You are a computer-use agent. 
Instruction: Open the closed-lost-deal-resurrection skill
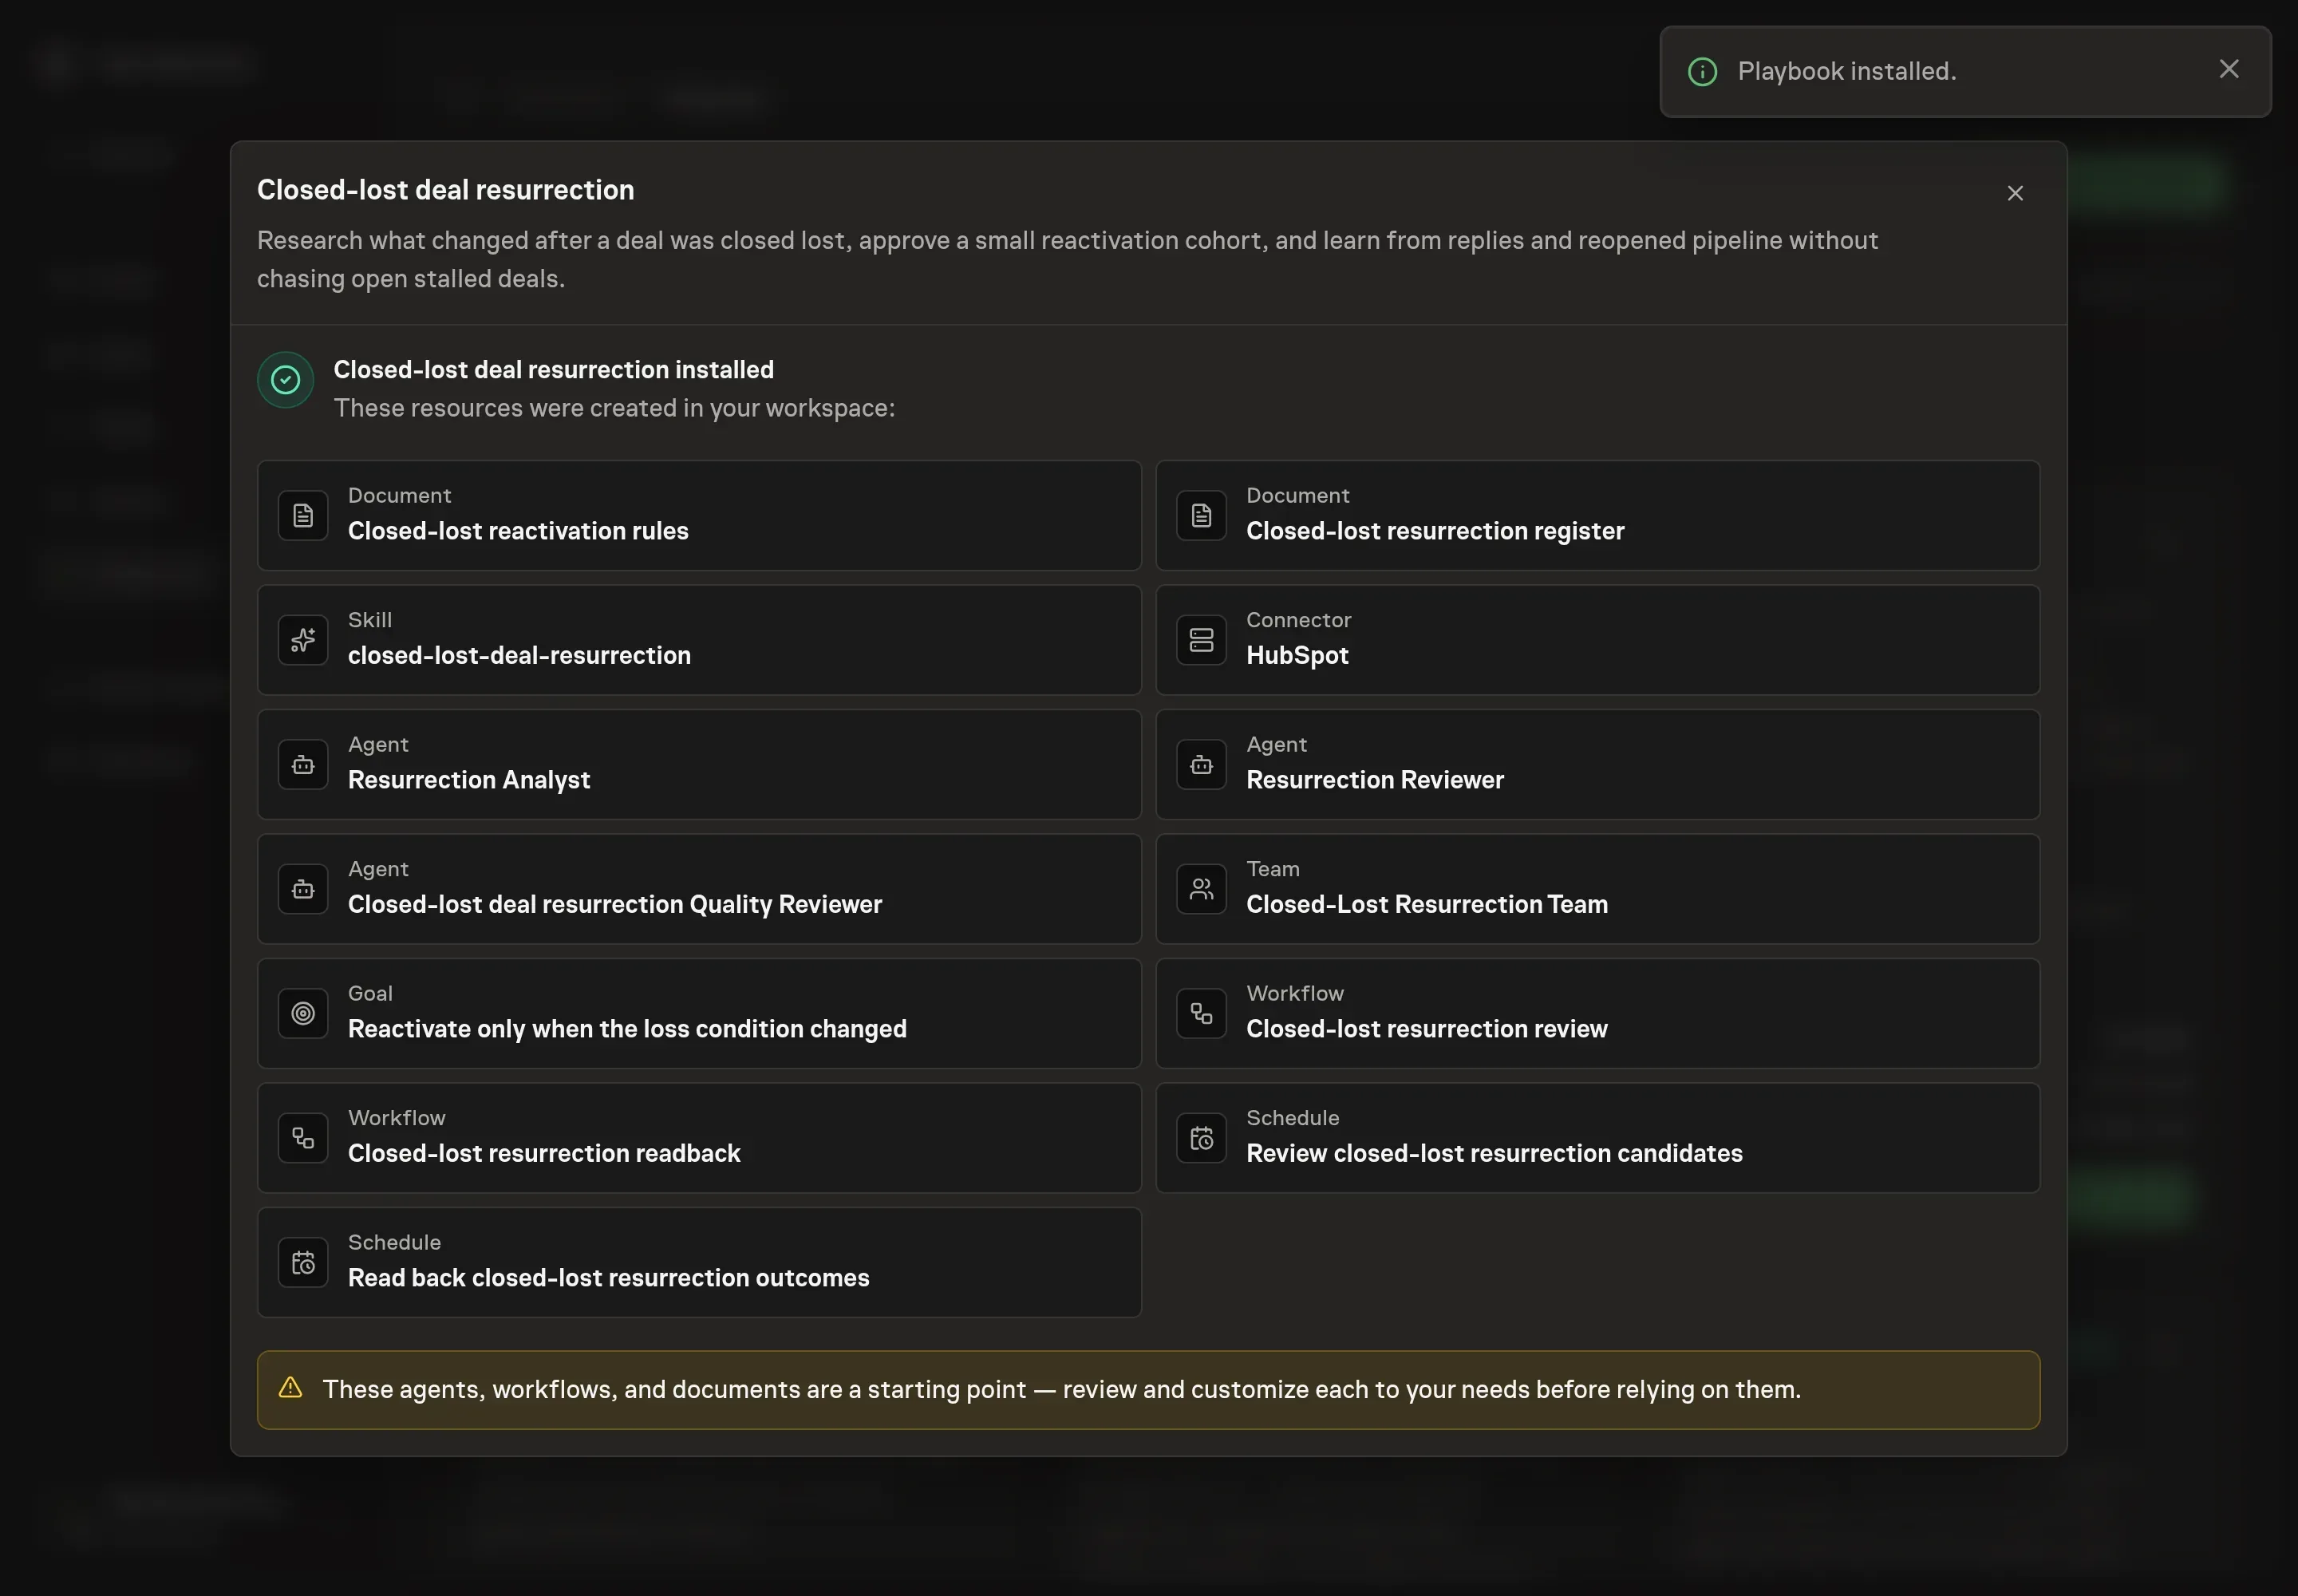coord(699,640)
